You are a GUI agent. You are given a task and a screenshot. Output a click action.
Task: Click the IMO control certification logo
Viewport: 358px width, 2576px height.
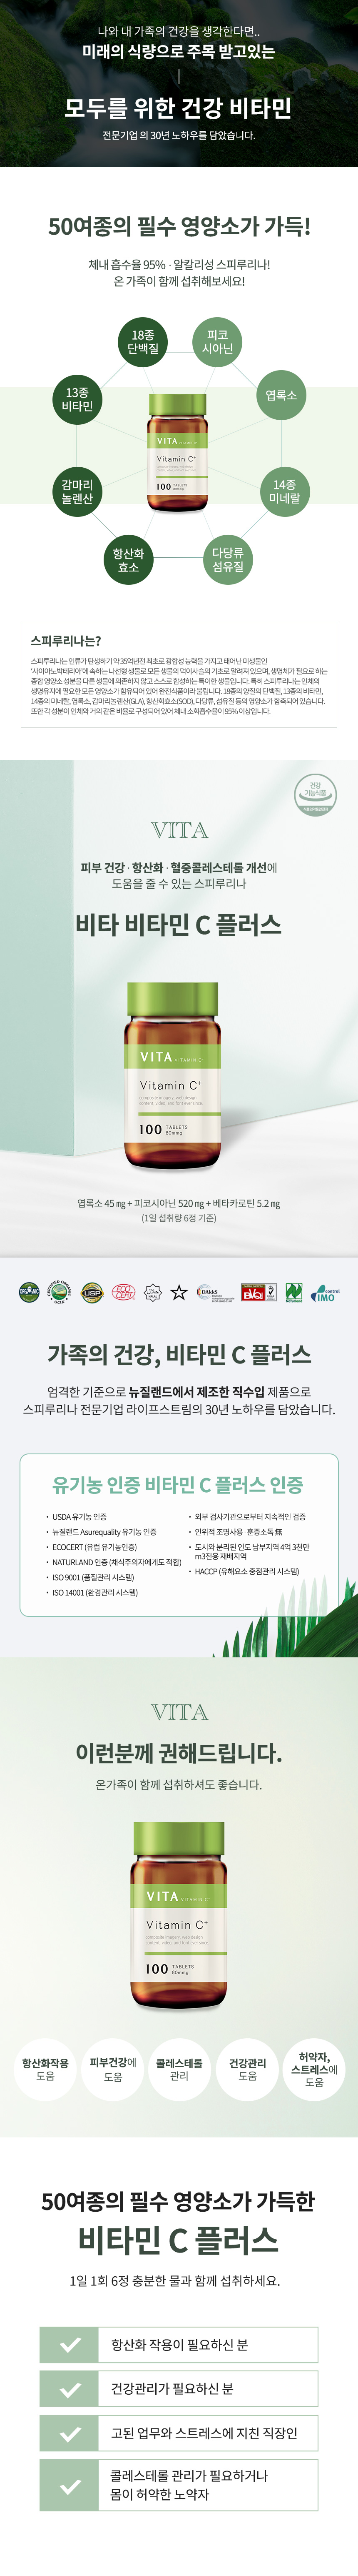pyautogui.click(x=325, y=1292)
